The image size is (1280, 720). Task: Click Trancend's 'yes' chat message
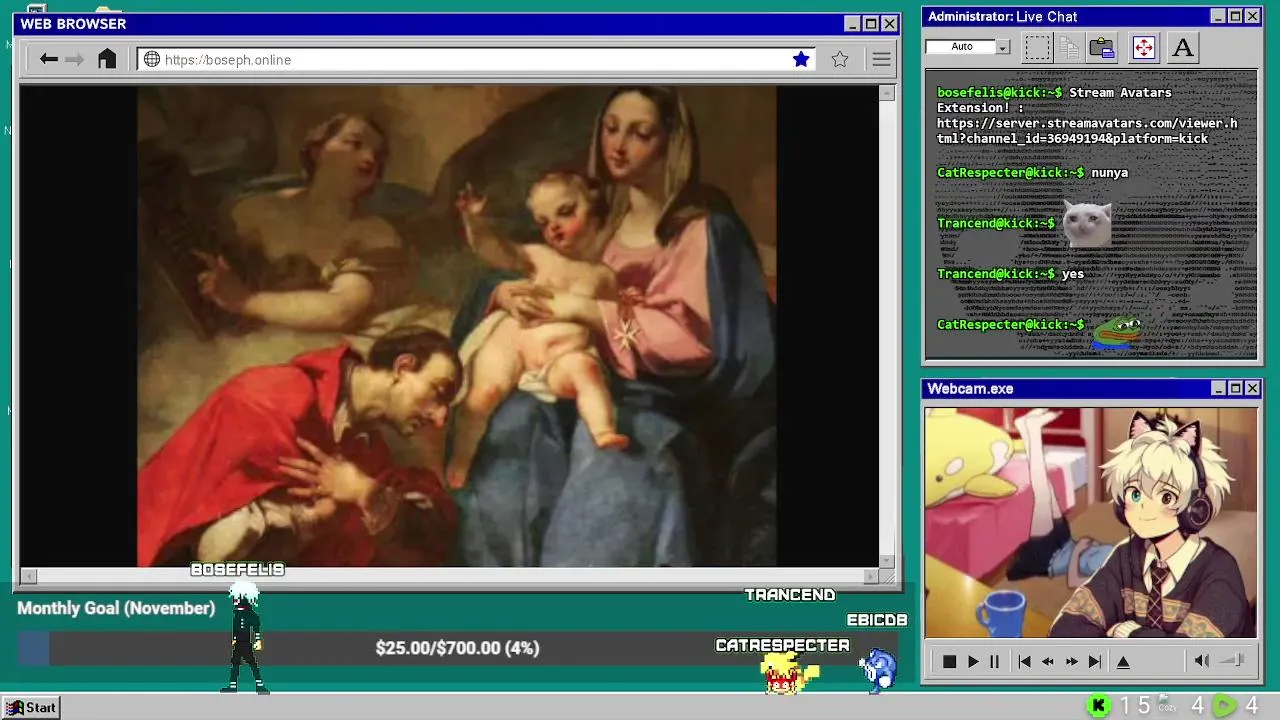1073,274
